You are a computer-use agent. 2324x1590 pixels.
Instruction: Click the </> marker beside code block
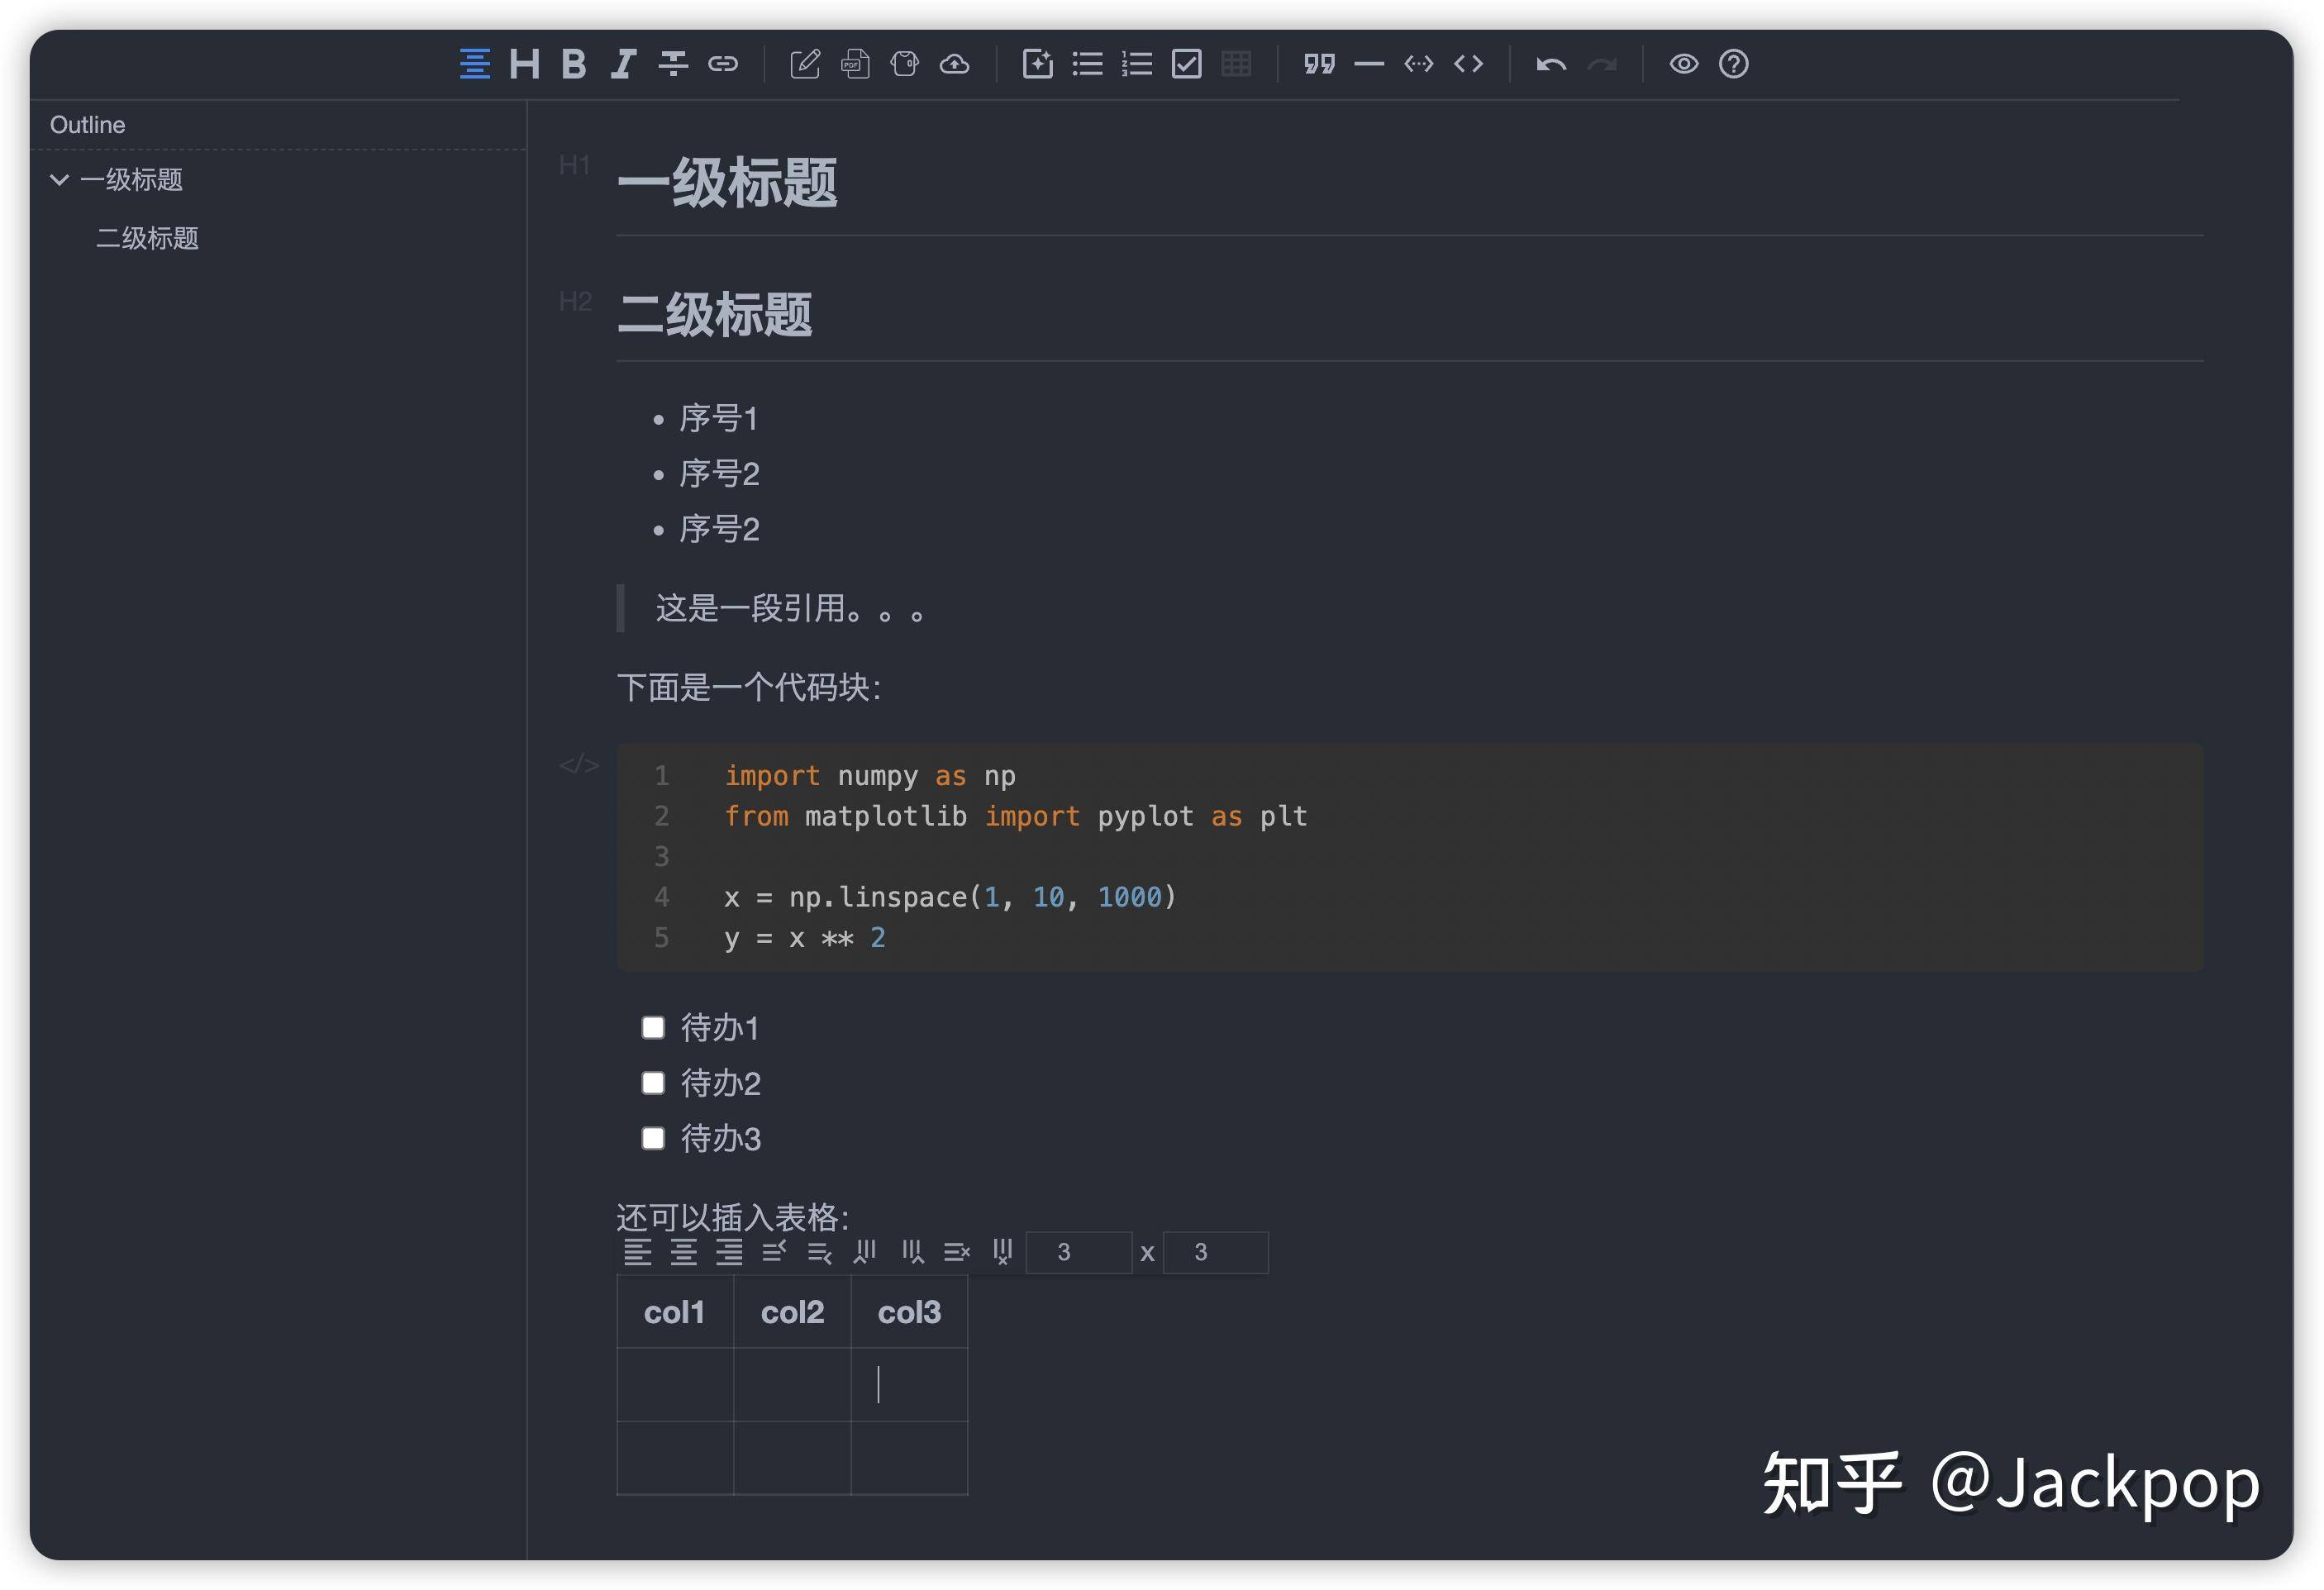tap(579, 766)
